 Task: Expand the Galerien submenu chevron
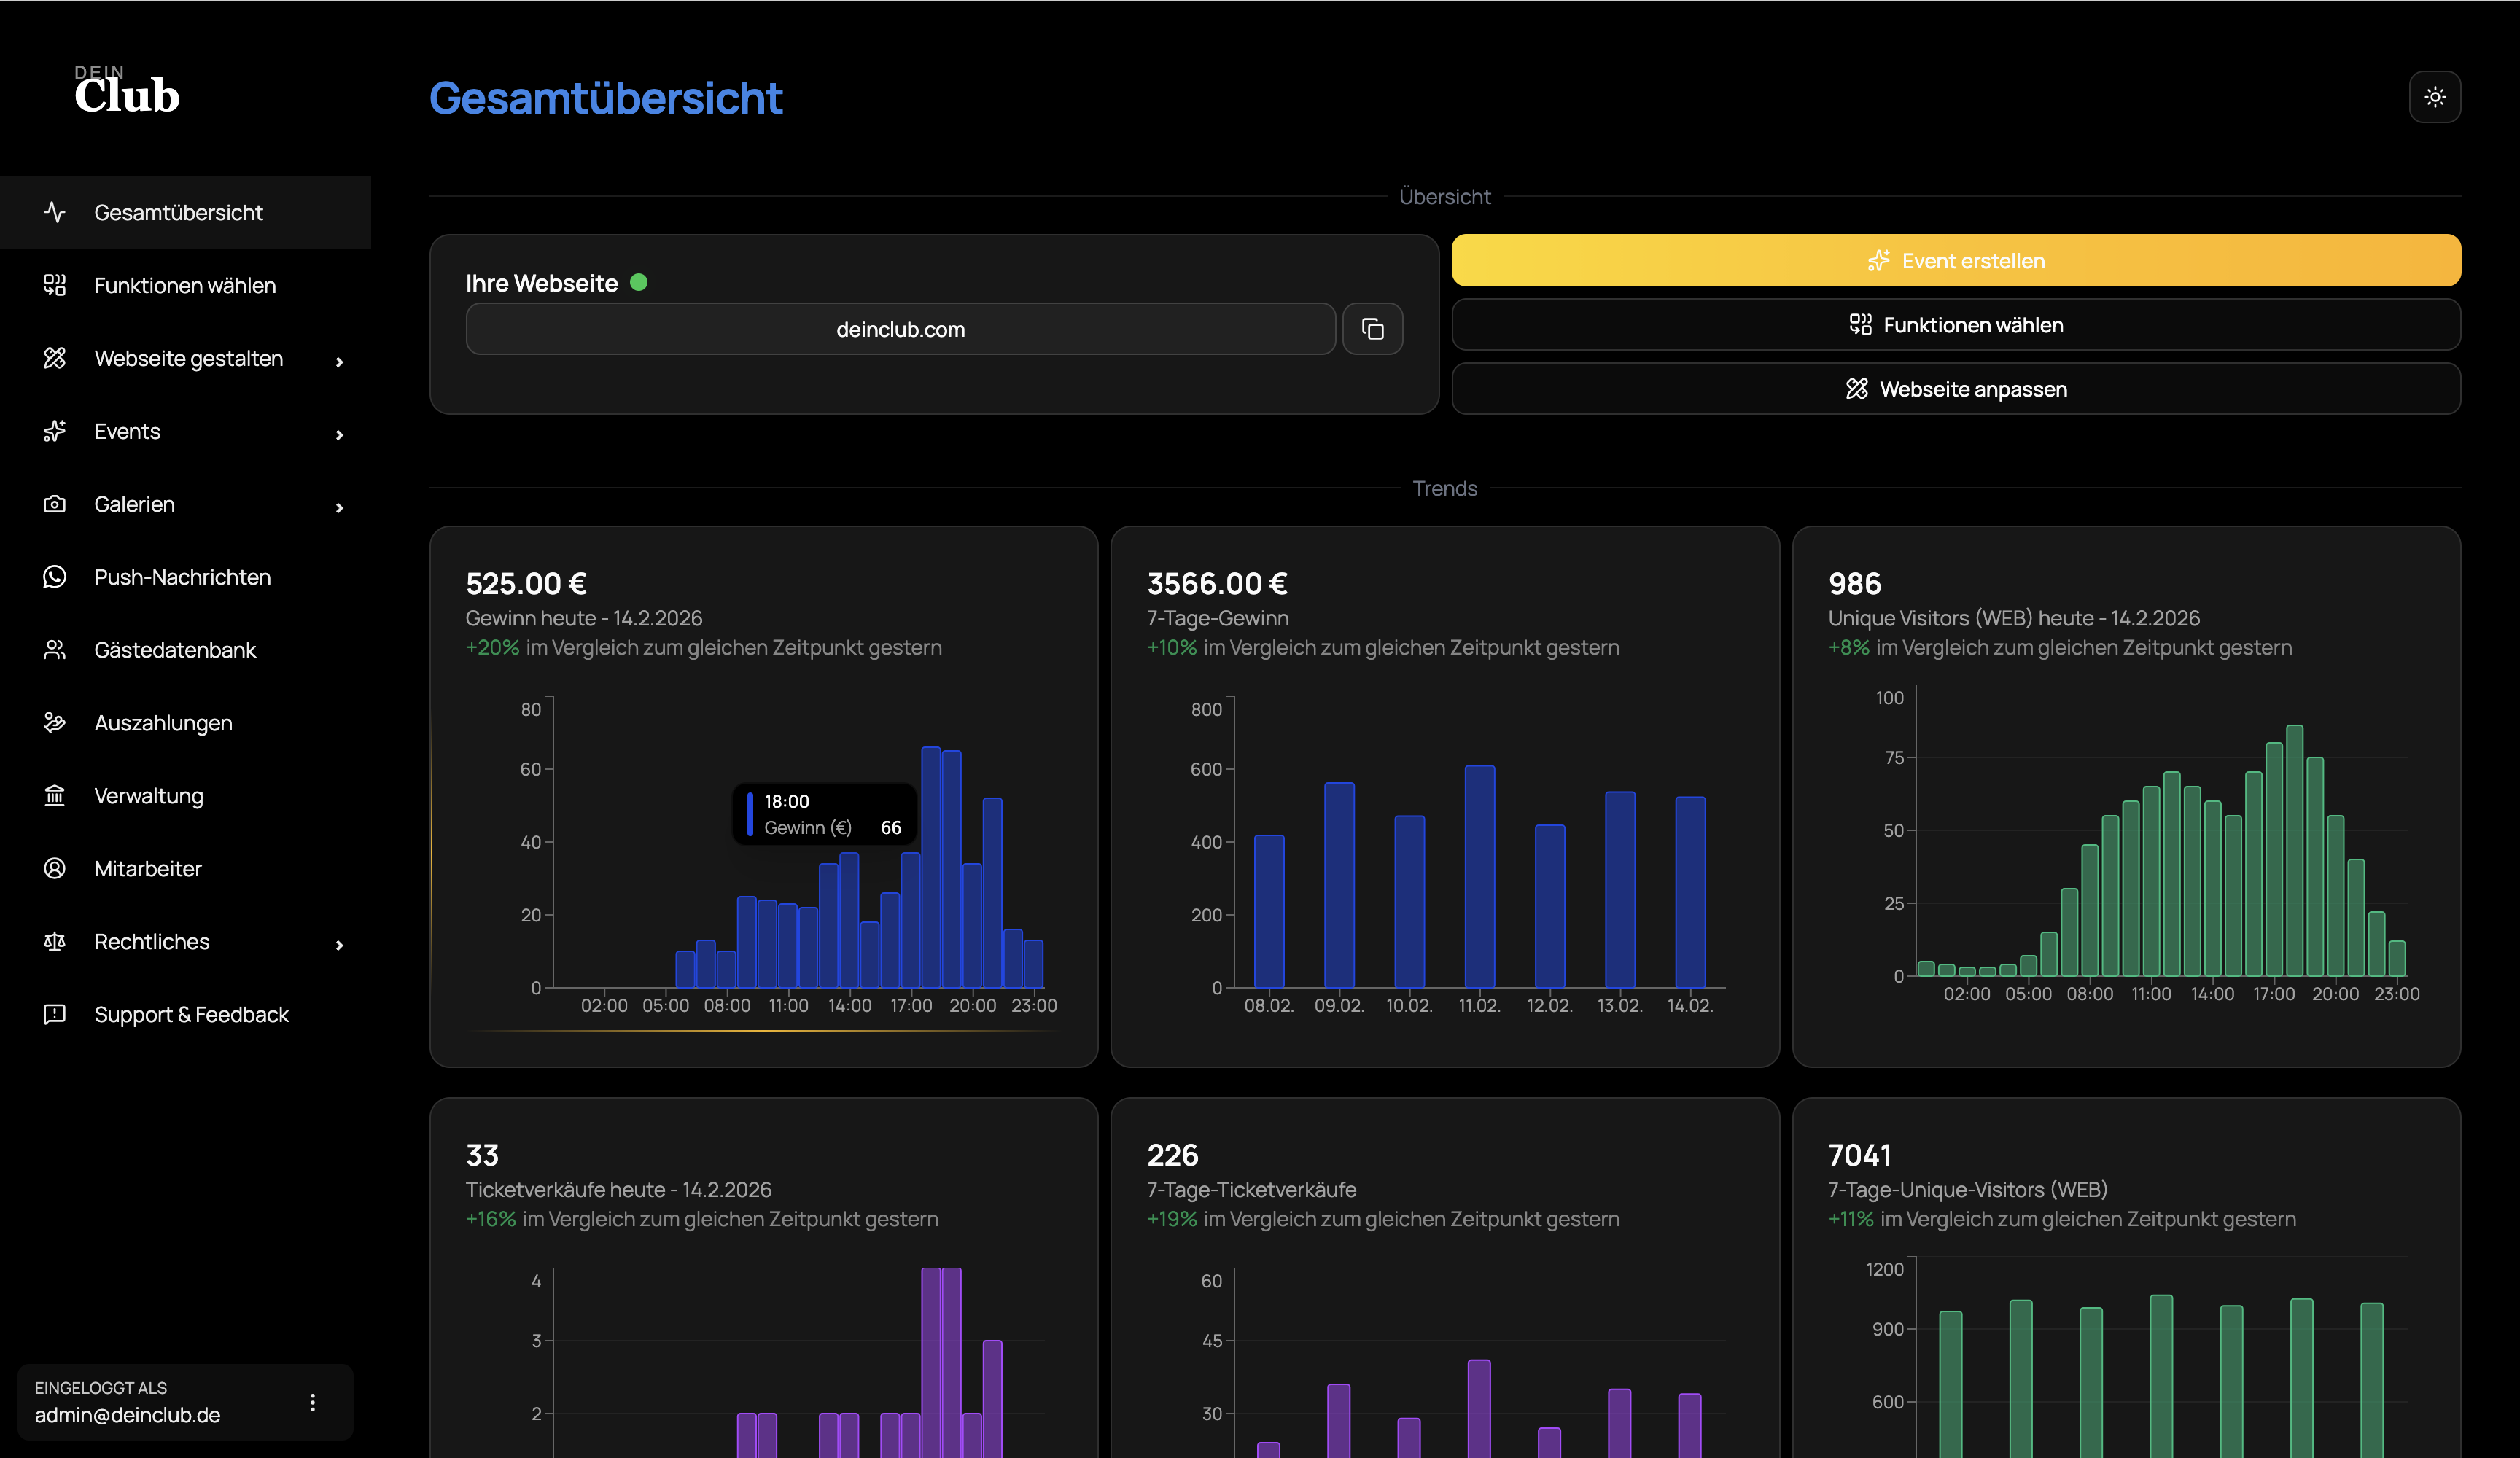[x=340, y=507]
